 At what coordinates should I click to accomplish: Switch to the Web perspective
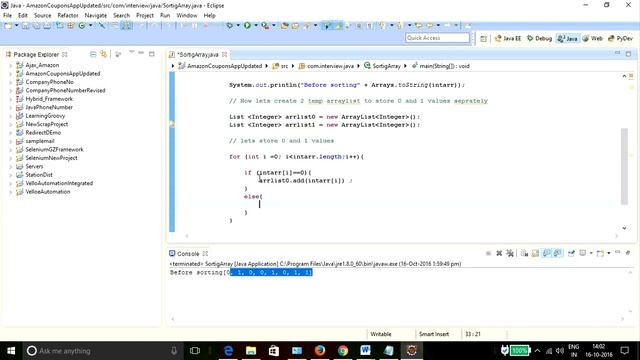592,38
